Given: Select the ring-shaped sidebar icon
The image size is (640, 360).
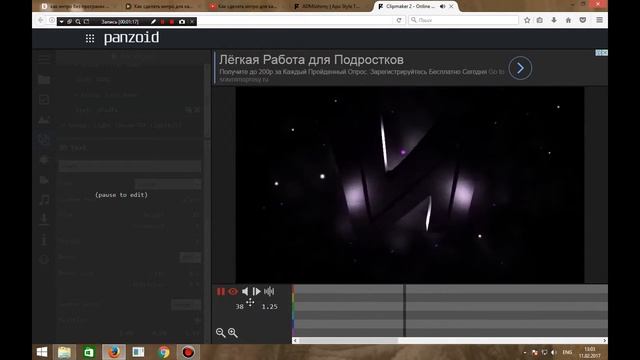Looking at the screenshot, I should pos(44,140).
